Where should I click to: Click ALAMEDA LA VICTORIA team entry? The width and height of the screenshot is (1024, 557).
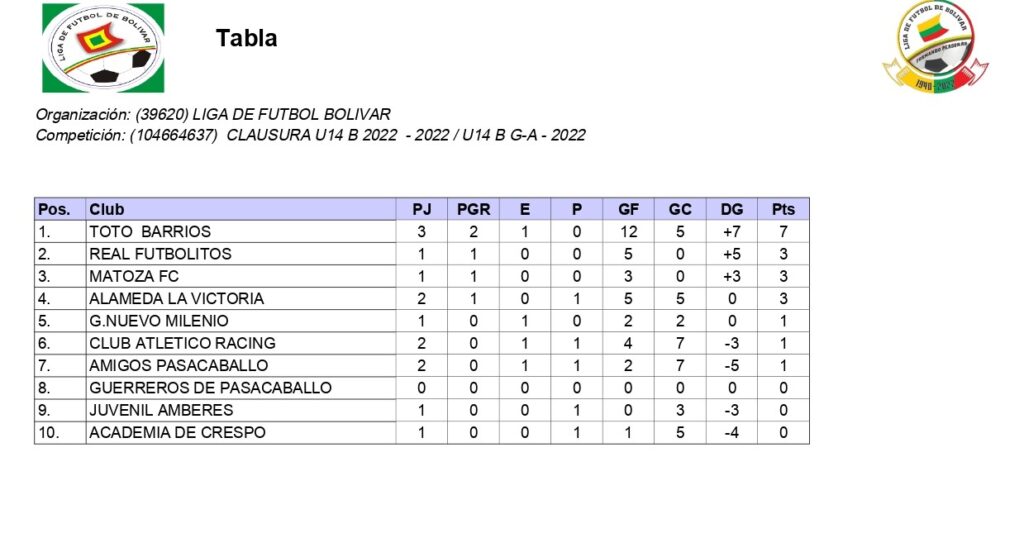click(176, 298)
